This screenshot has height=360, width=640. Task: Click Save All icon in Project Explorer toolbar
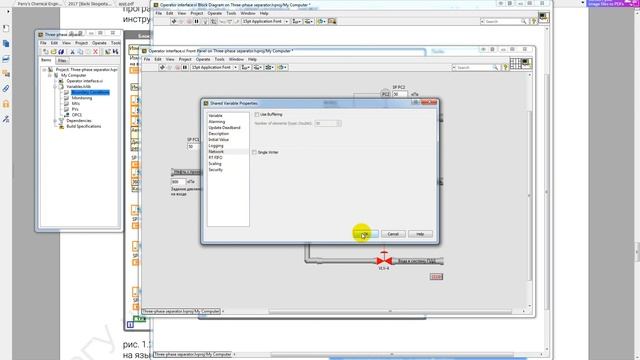tap(61, 51)
